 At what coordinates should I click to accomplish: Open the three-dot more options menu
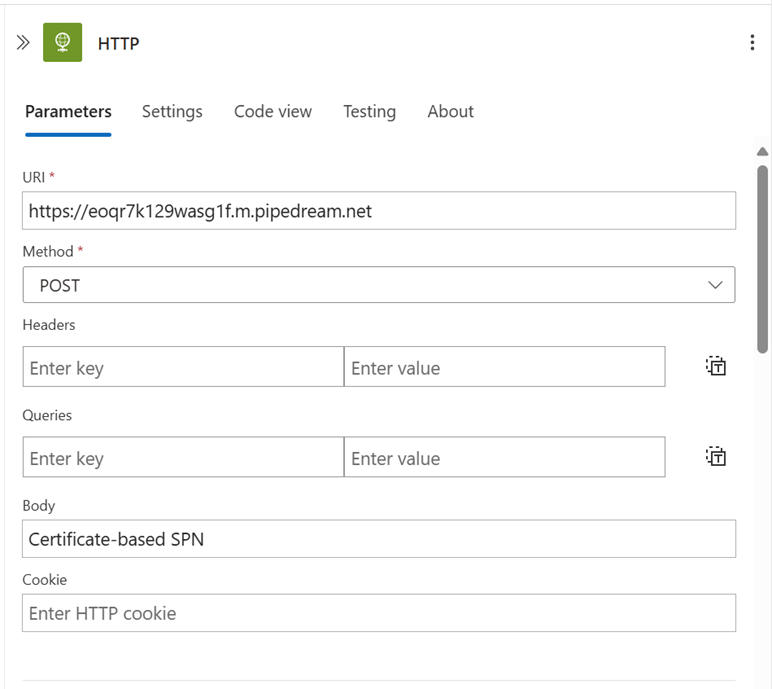click(752, 43)
